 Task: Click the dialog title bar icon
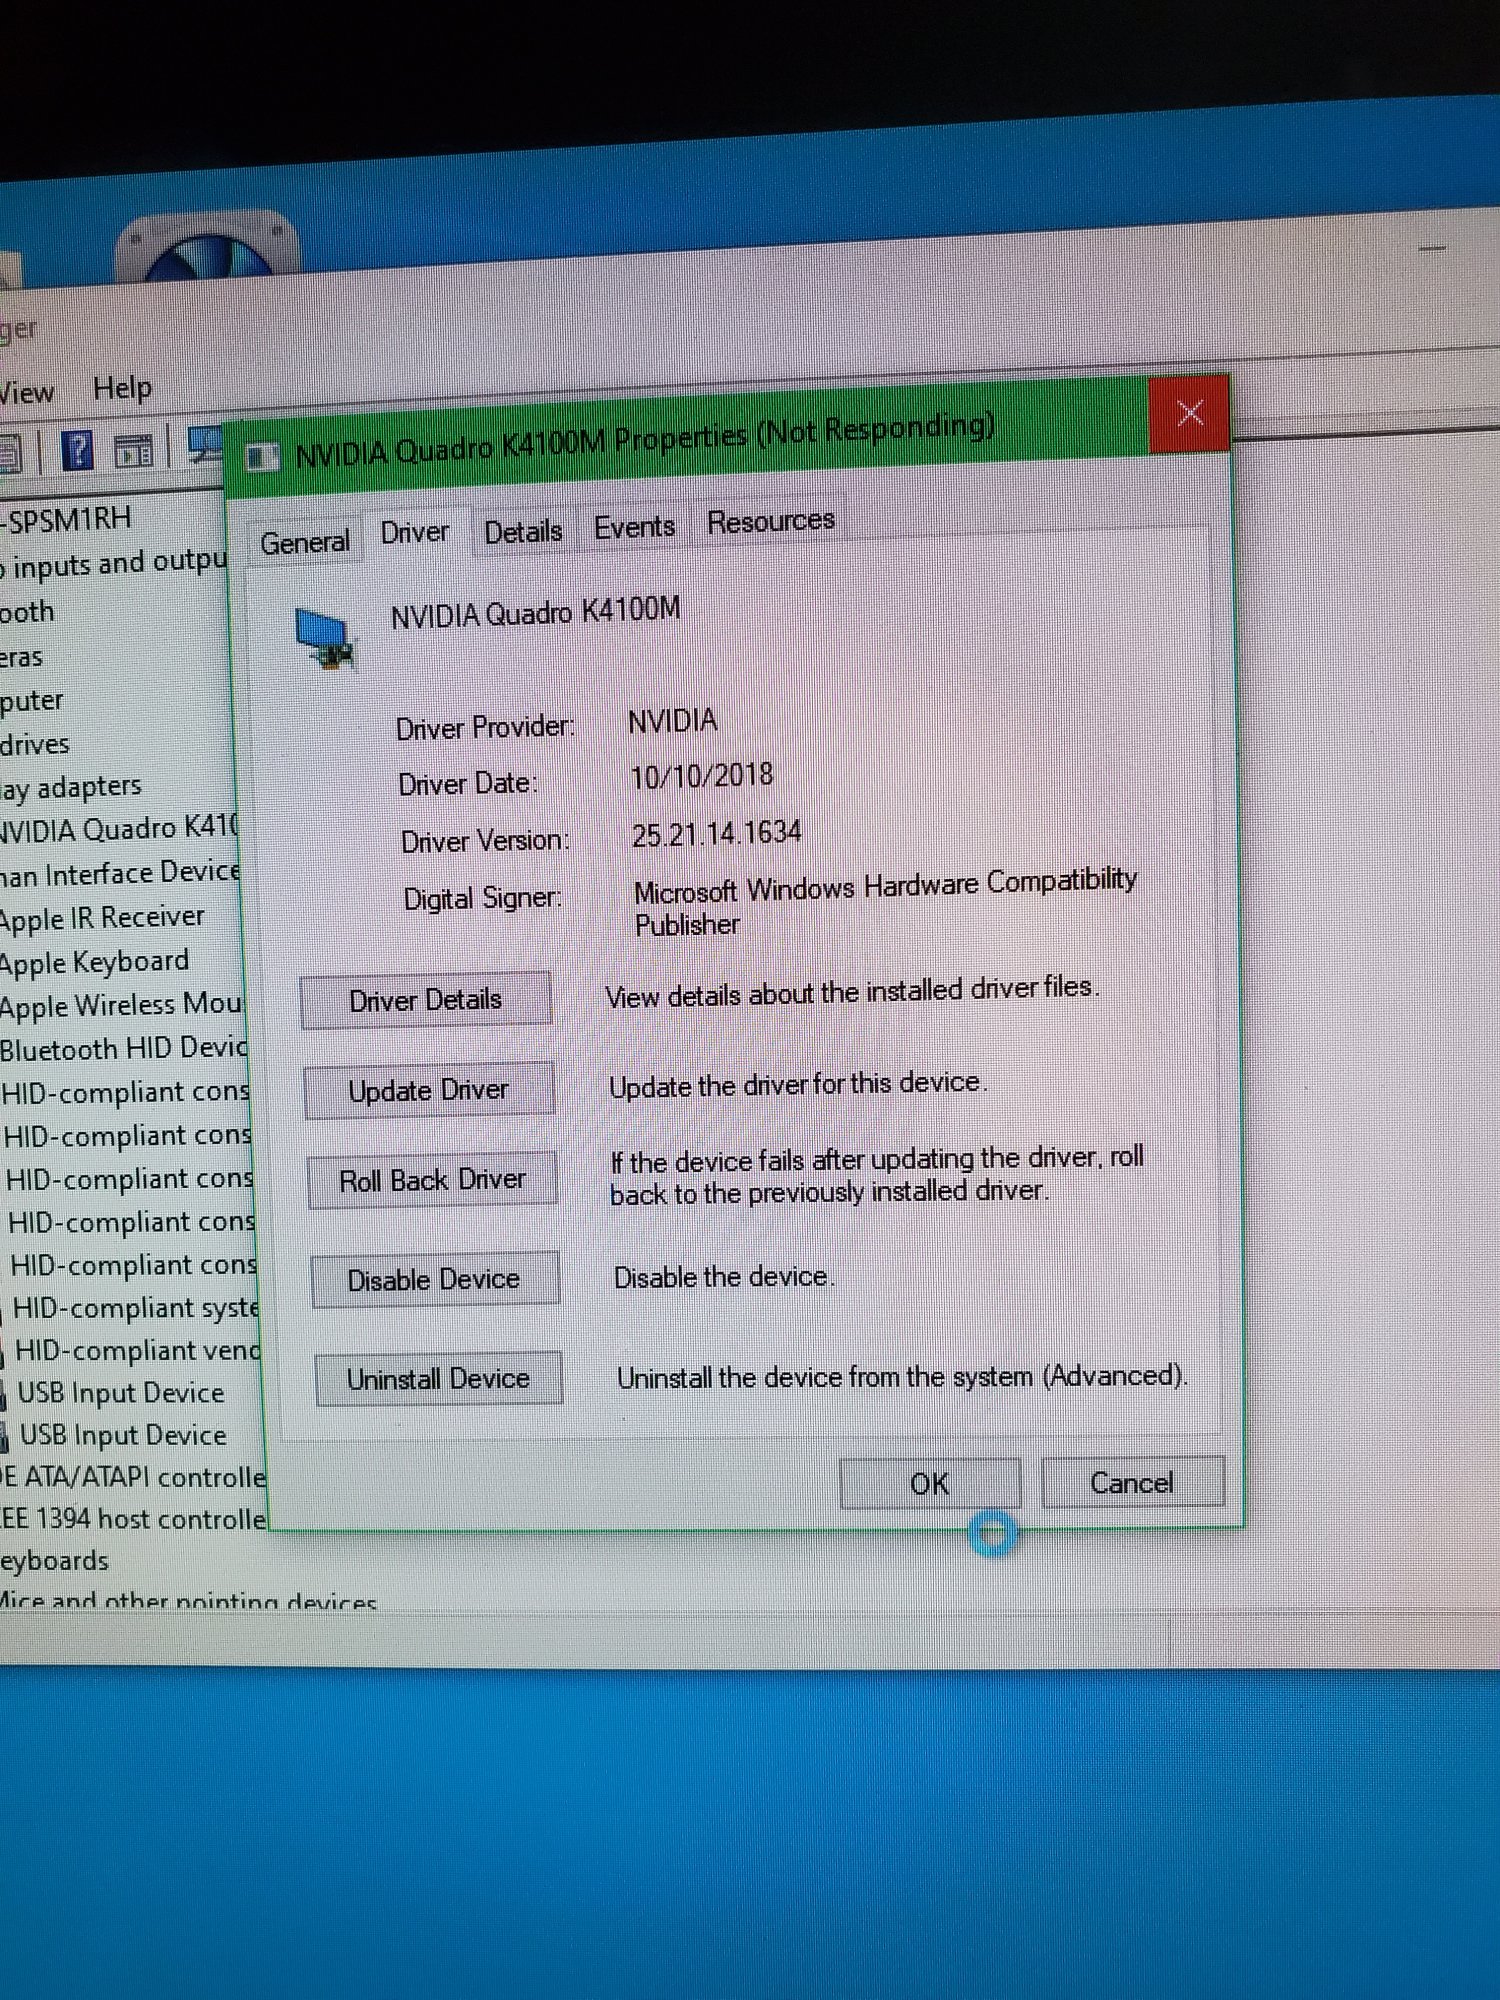[262, 457]
